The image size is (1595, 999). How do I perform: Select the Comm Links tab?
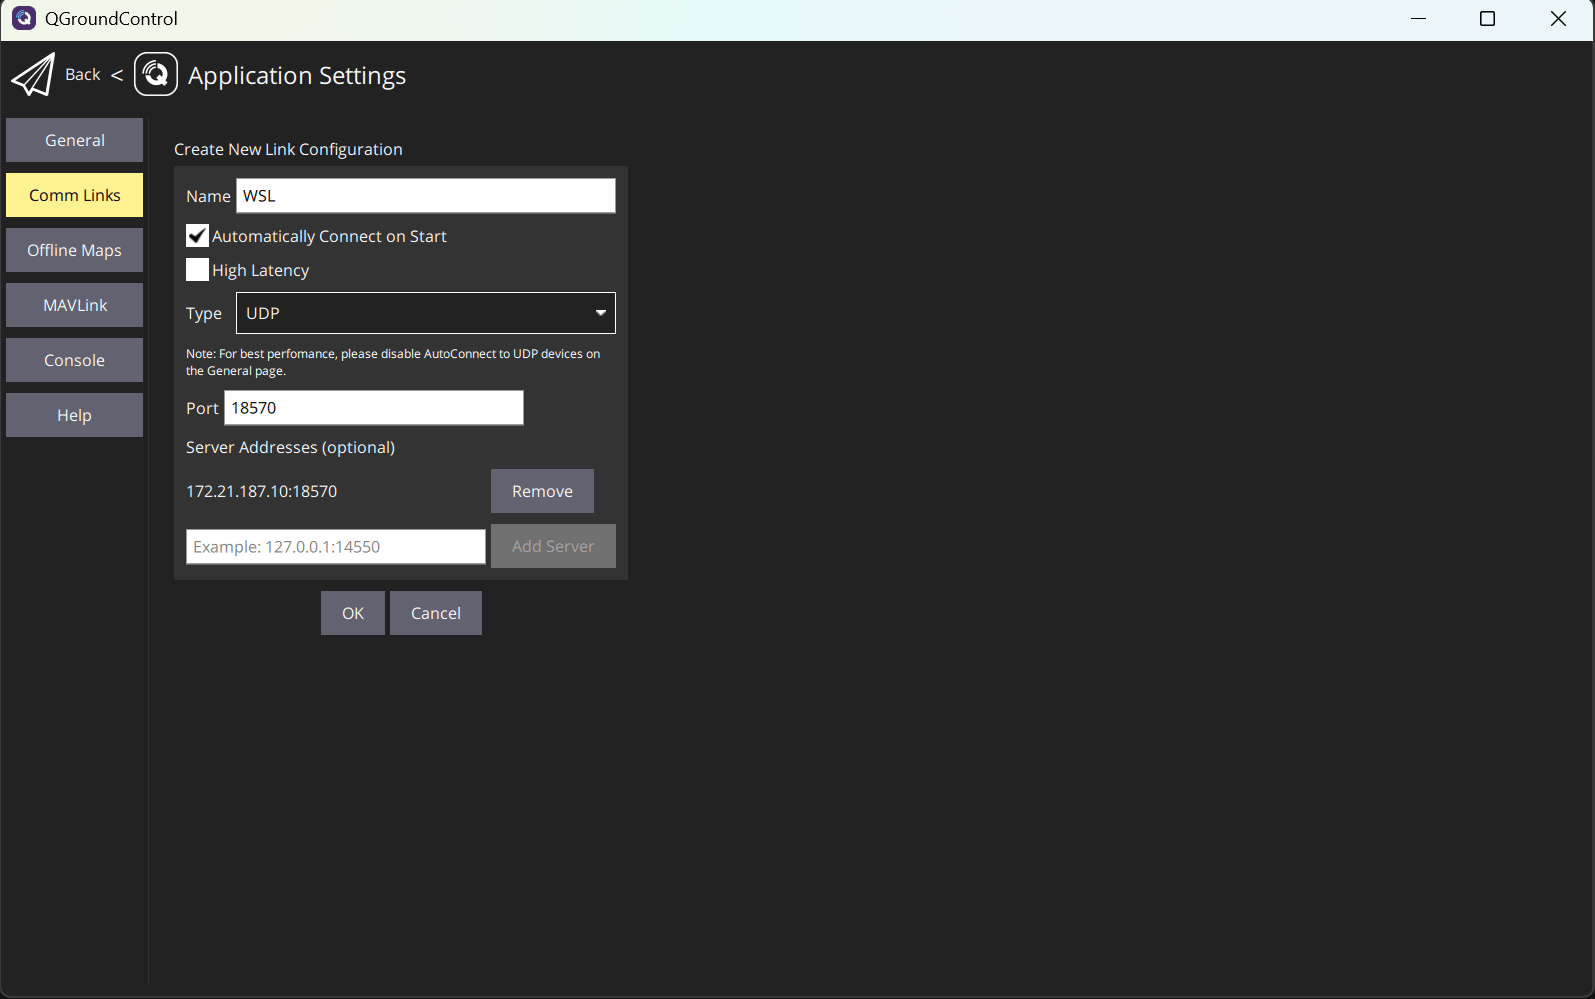click(75, 195)
